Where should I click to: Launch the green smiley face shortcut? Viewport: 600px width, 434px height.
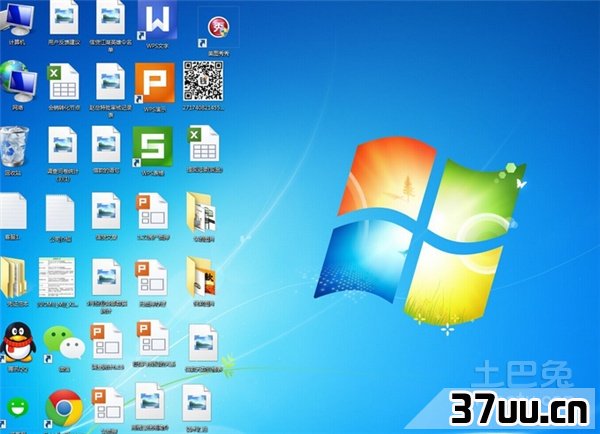tap(18, 408)
